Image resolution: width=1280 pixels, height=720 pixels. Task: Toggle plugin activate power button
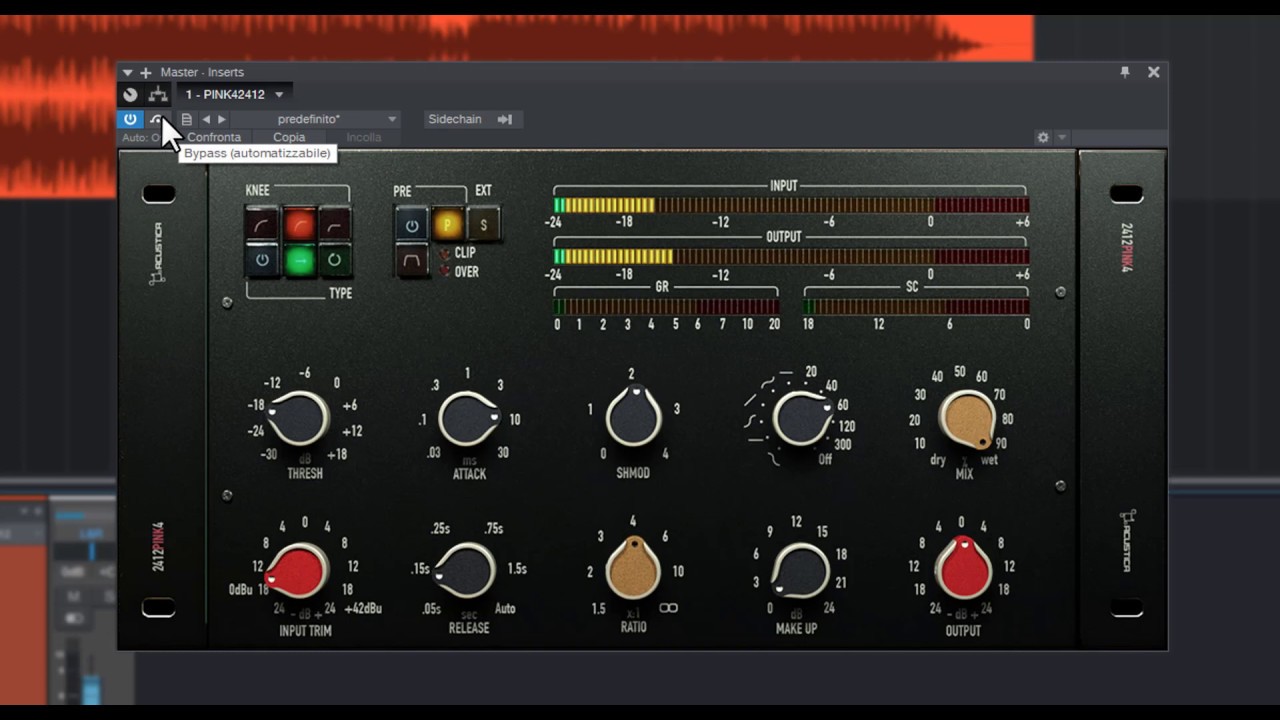(x=130, y=119)
